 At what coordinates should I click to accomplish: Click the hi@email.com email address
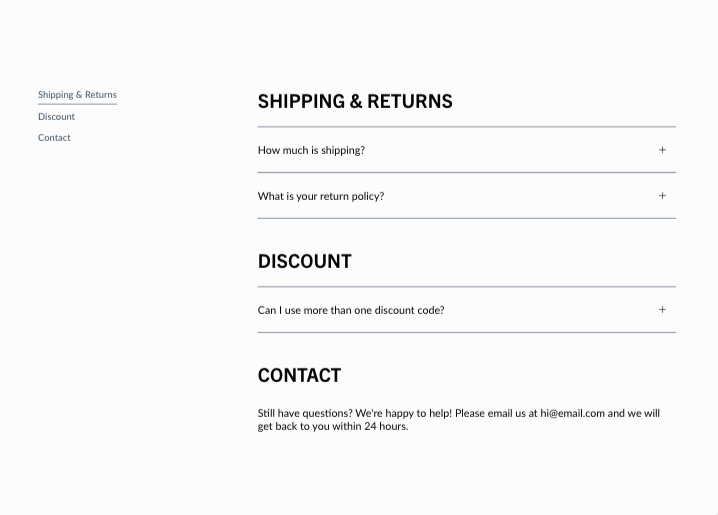tap(572, 413)
